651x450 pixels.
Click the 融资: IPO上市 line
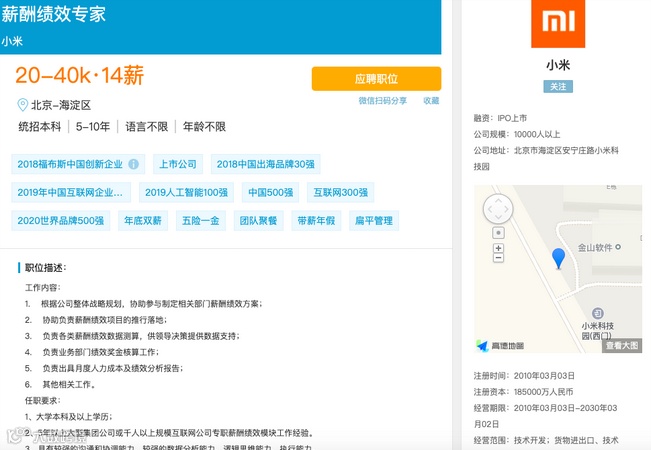coord(500,118)
